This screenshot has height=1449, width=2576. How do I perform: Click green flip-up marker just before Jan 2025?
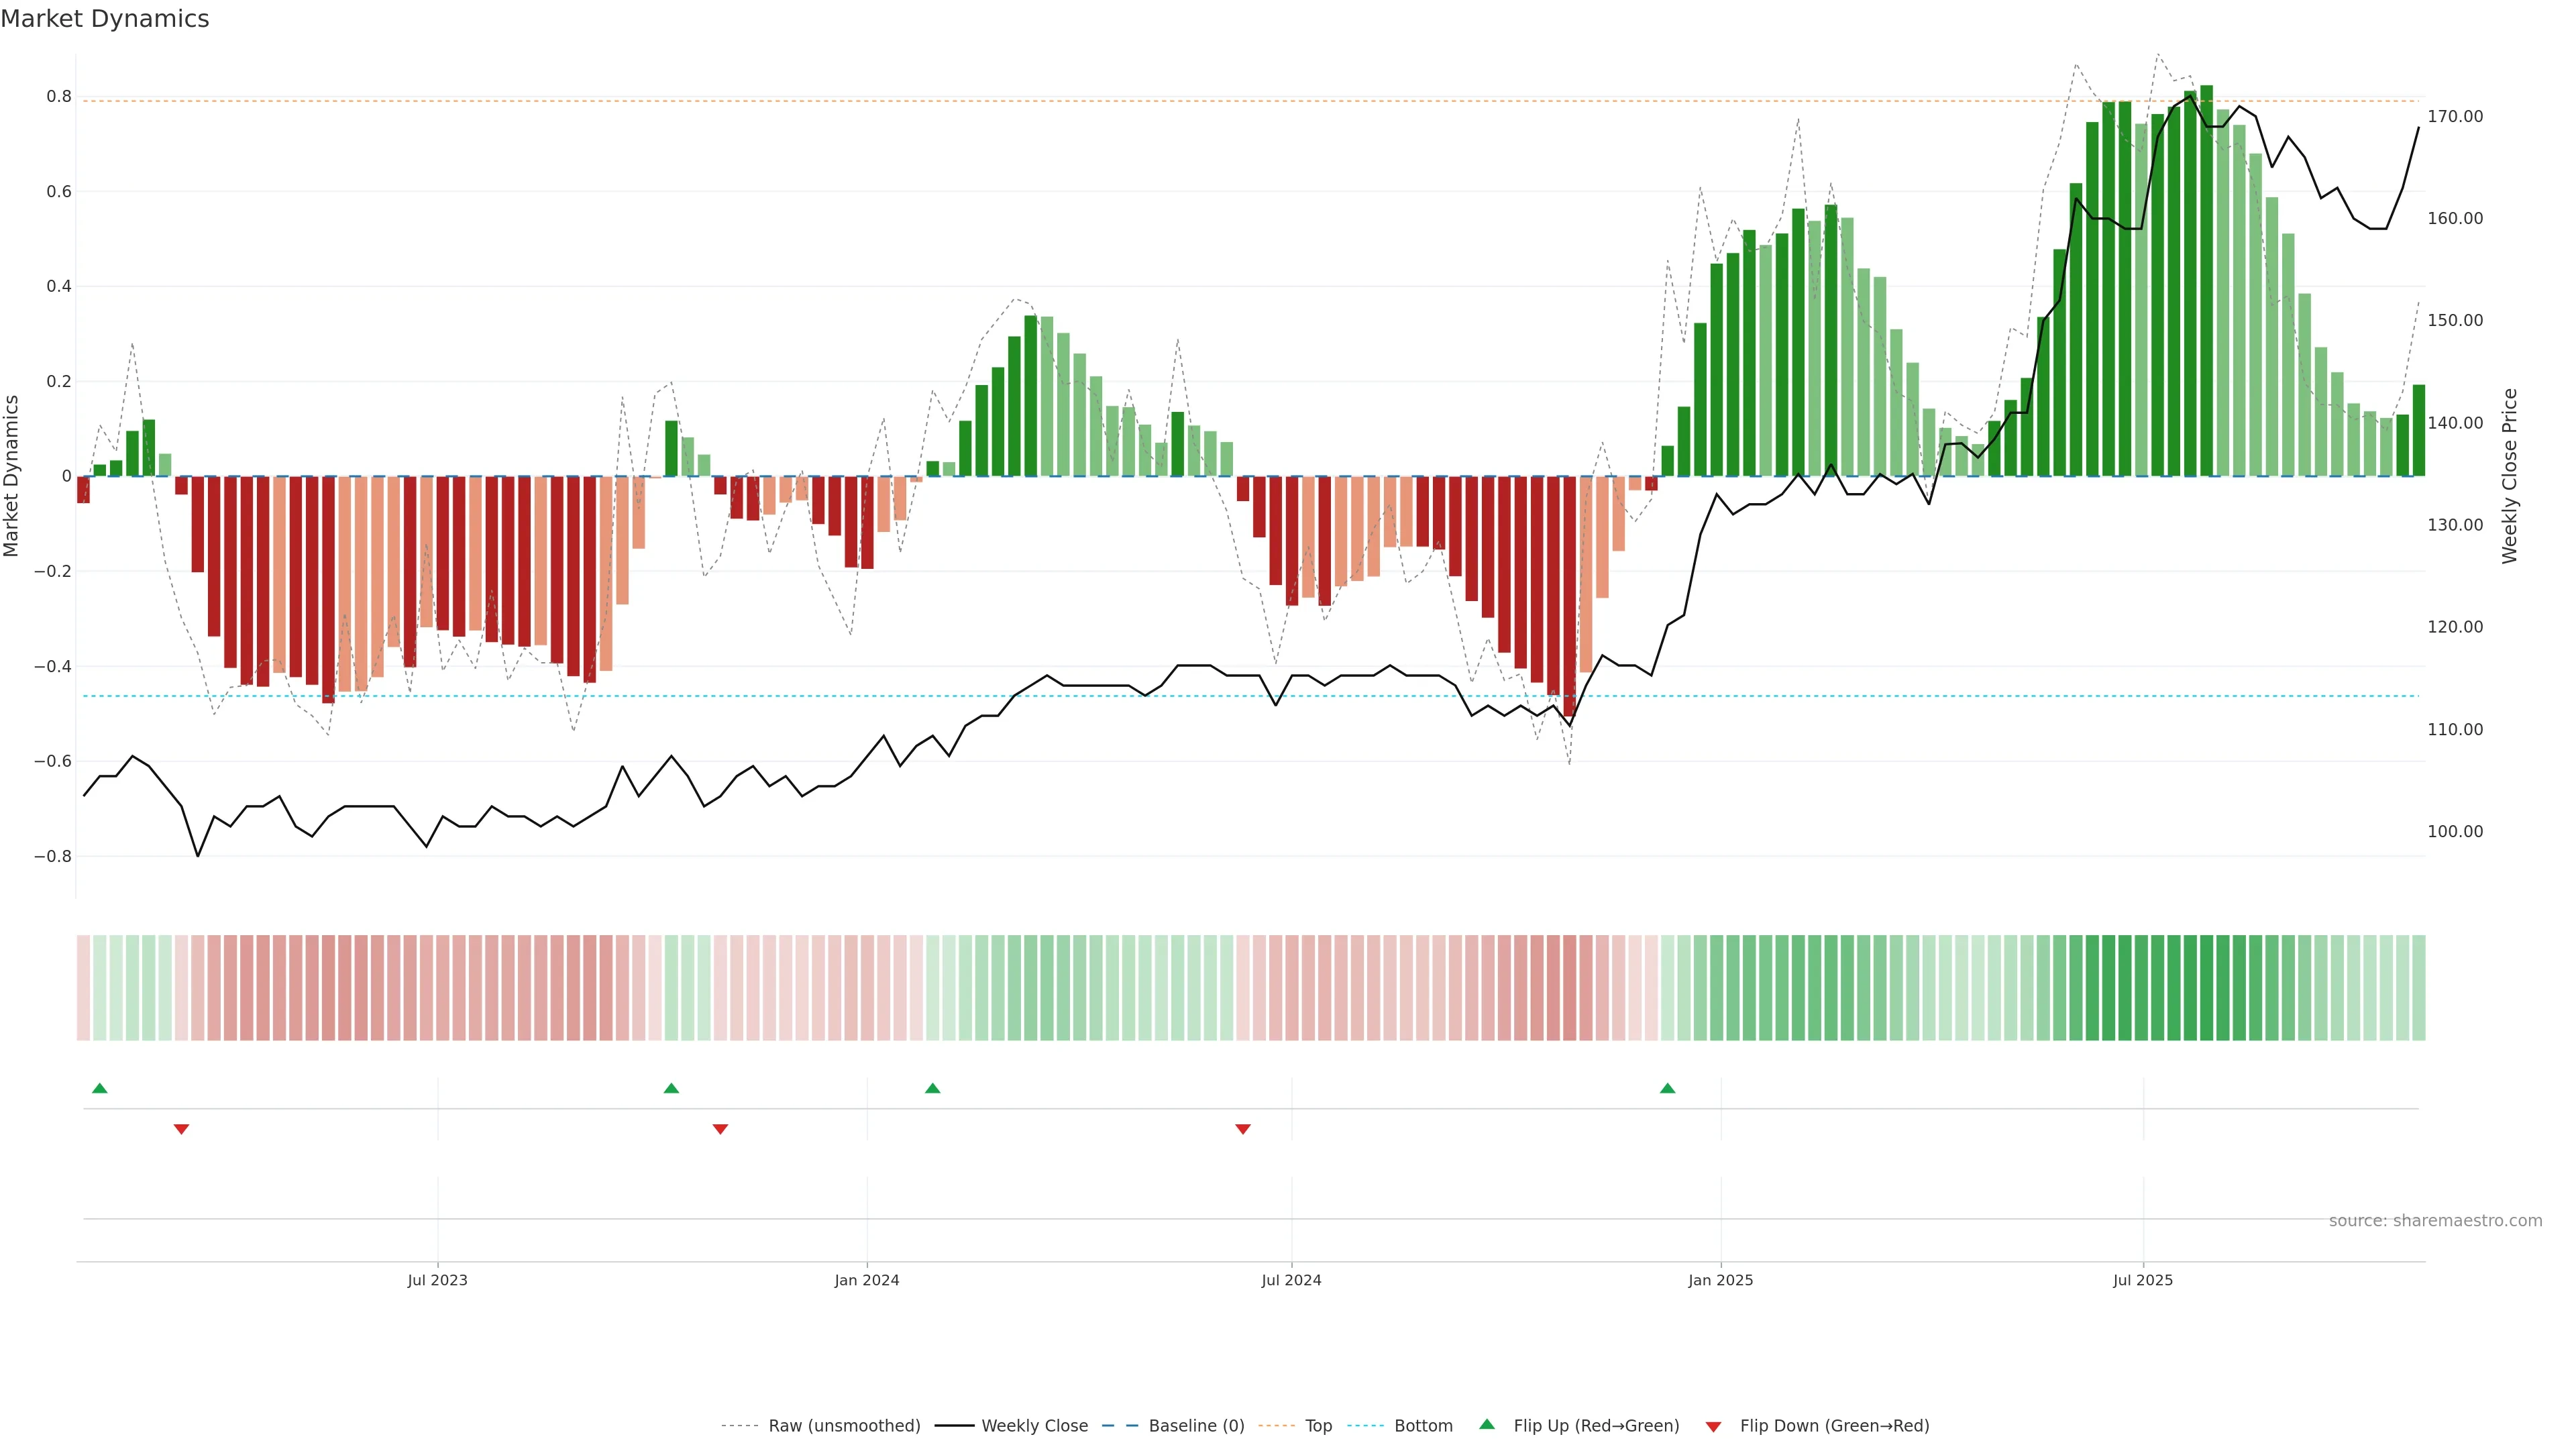pyautogui.click(x=1667, y=1088)
